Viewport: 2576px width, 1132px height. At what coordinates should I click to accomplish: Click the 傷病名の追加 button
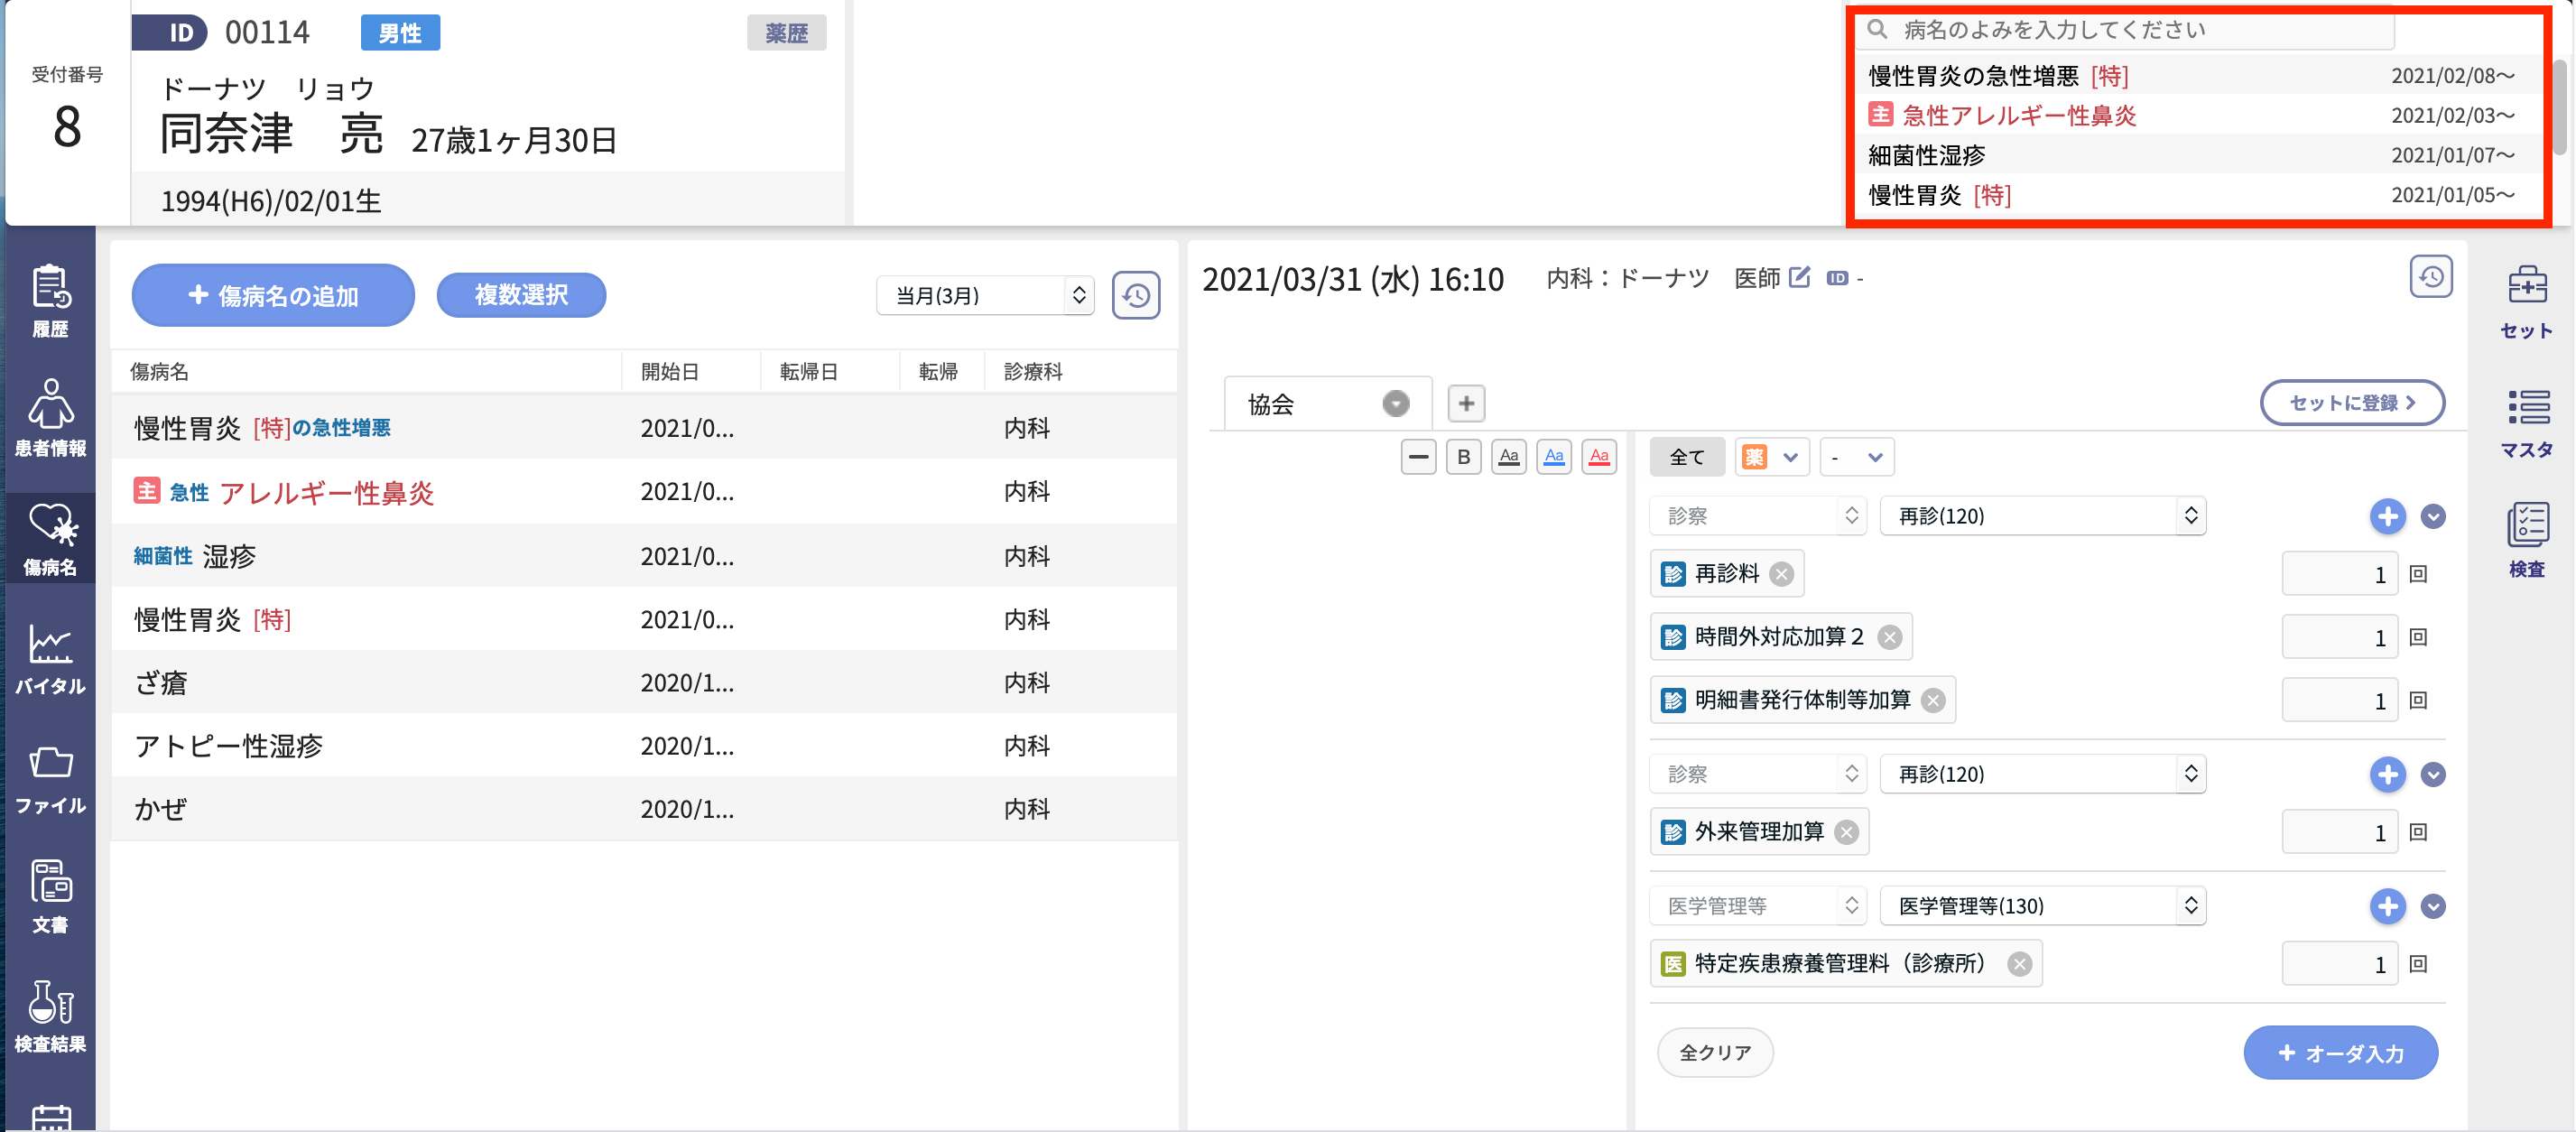click(272, 295)
